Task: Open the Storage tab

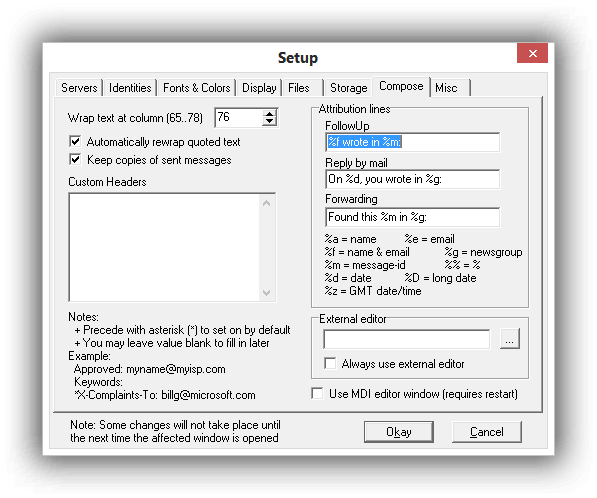Action: 348,88
